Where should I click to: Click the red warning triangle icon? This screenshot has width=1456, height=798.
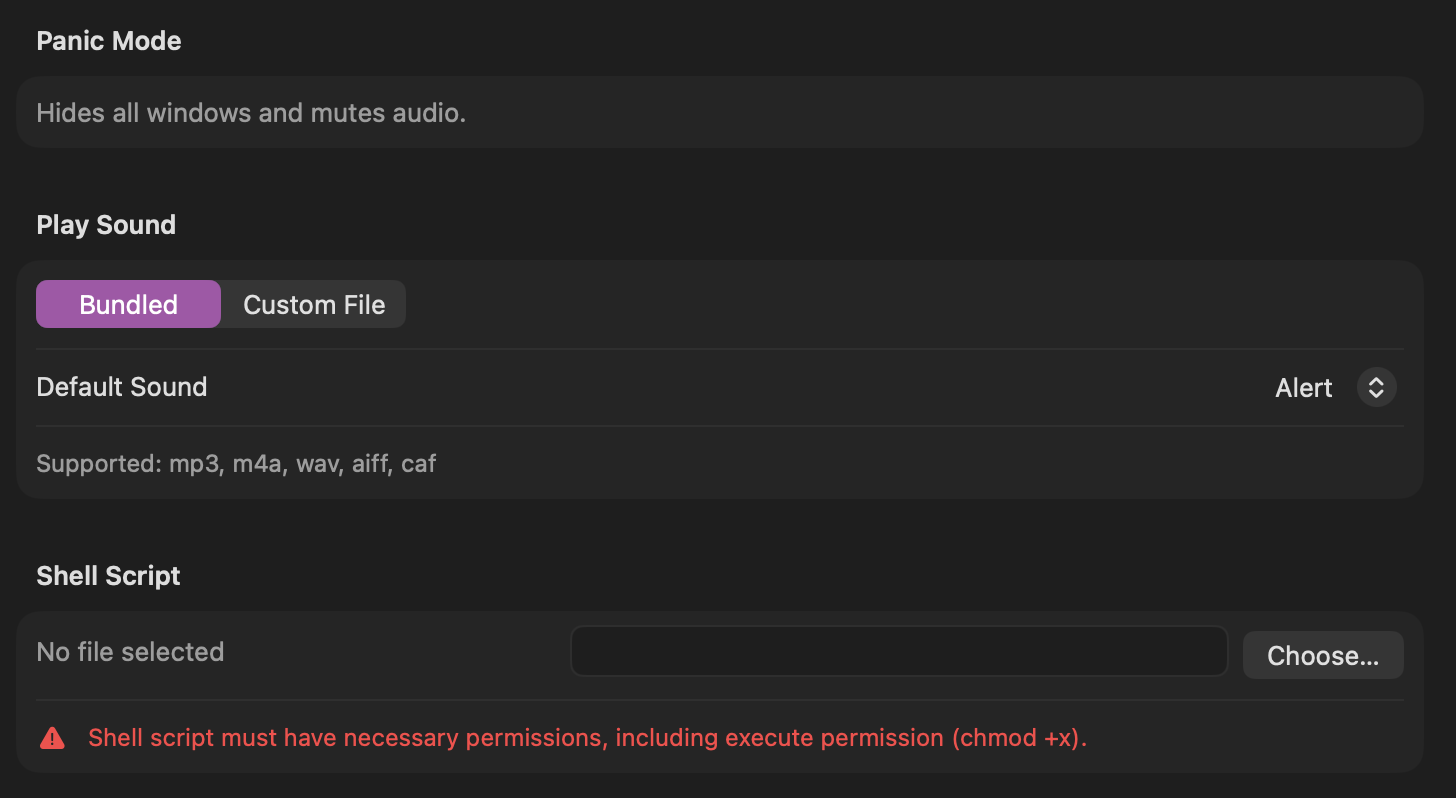[51, 737]
